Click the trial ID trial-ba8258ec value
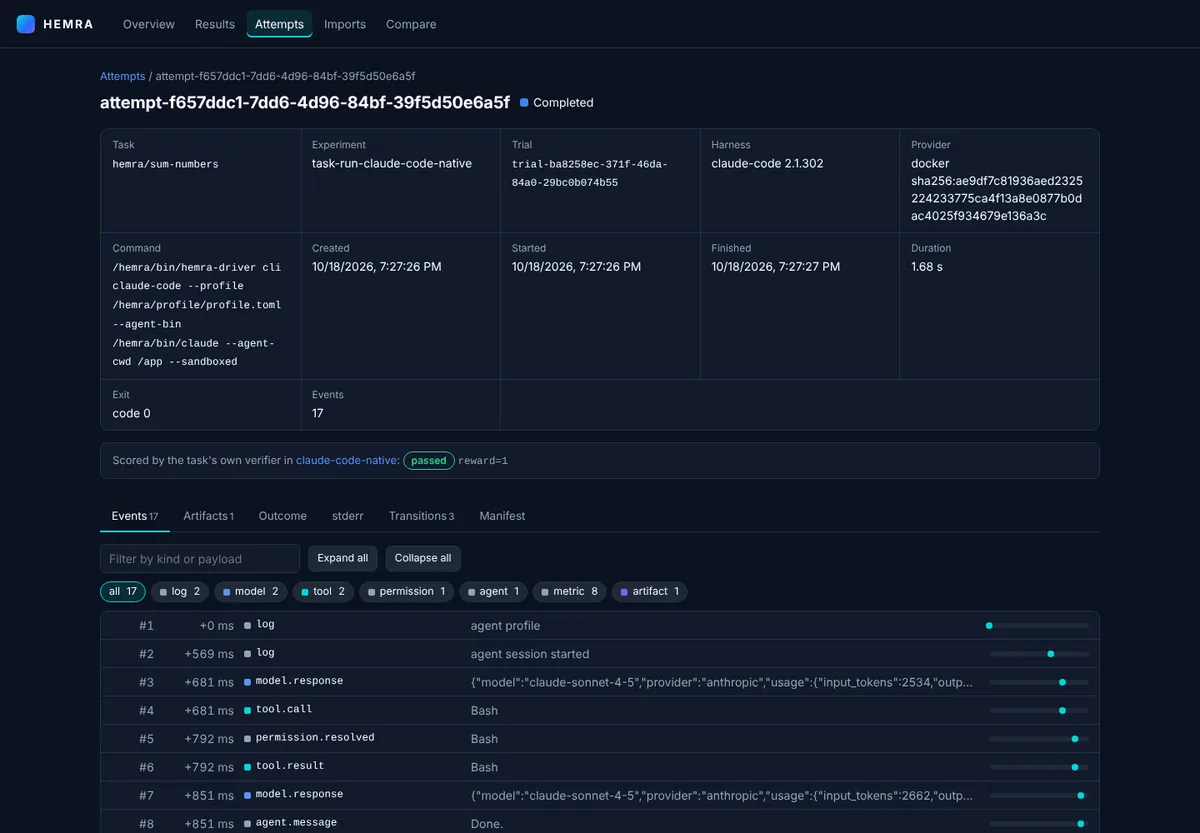The height and width of the screenshot is (833, 1200). (590, 173)
